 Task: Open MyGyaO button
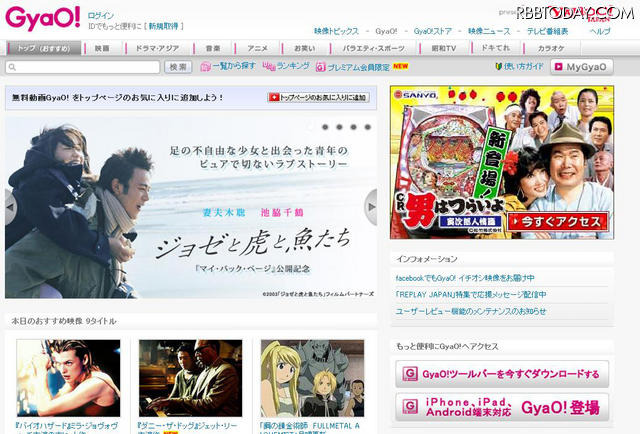(582, 67)
